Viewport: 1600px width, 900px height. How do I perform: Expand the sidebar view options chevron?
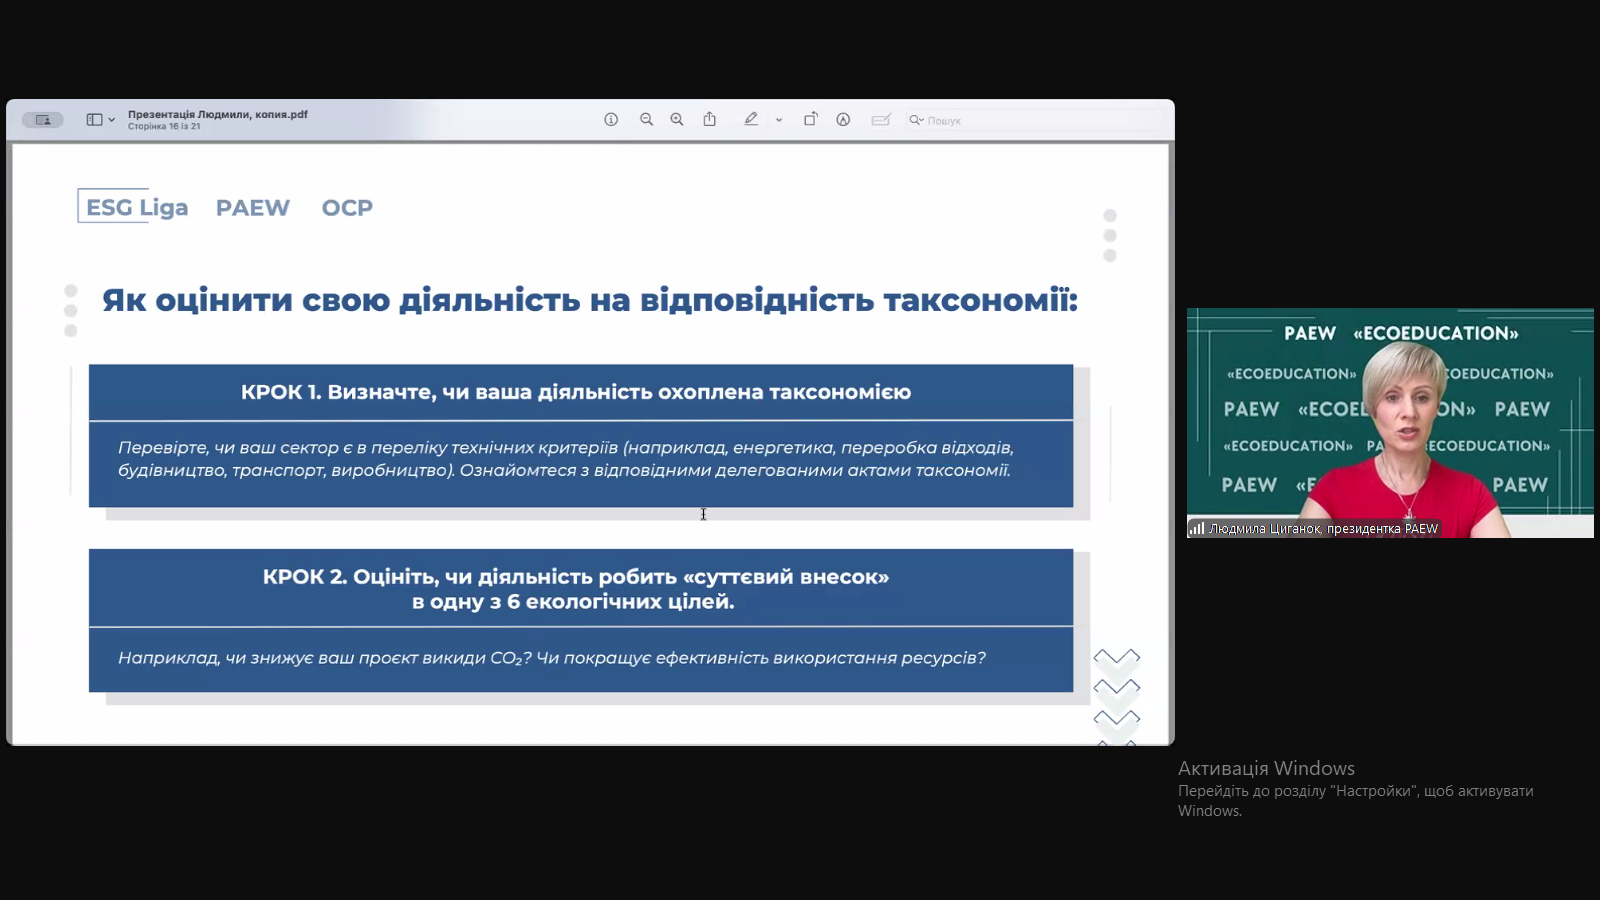click(x=111, y=120)
